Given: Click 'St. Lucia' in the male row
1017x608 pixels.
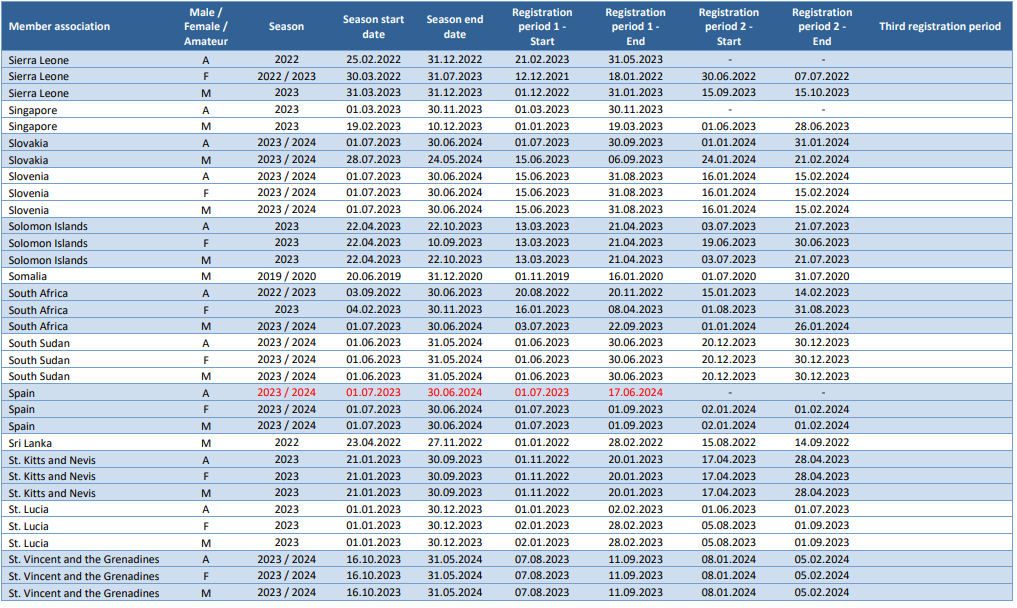Looking at the screenshot, I should [x=29, y=543].
